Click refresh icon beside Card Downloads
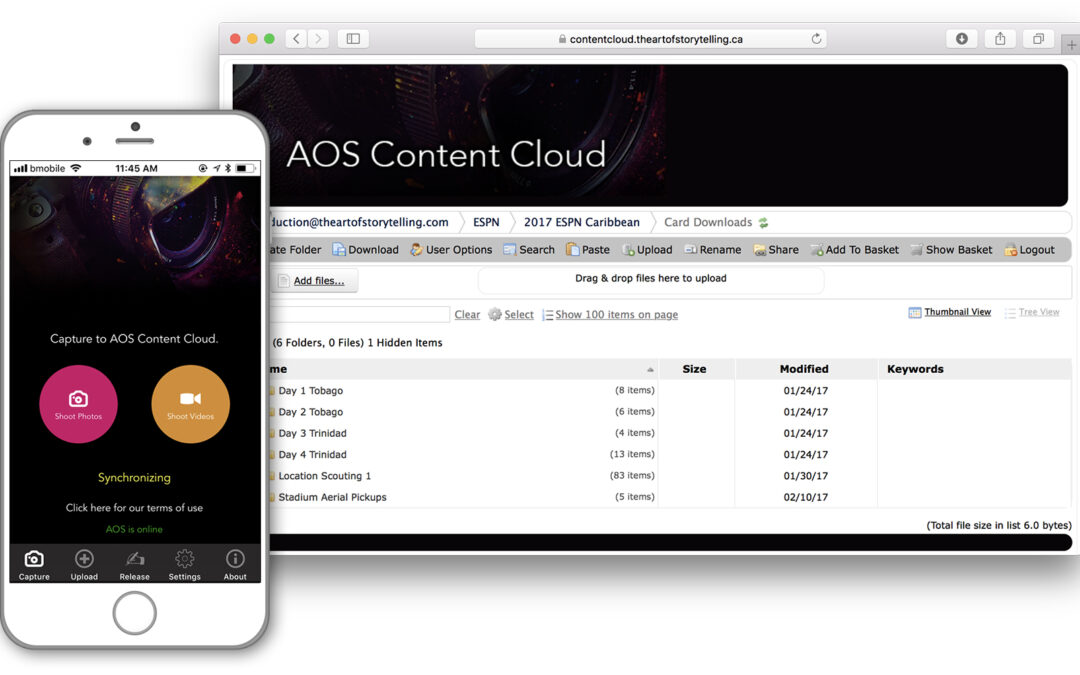 tap(763, 222)
